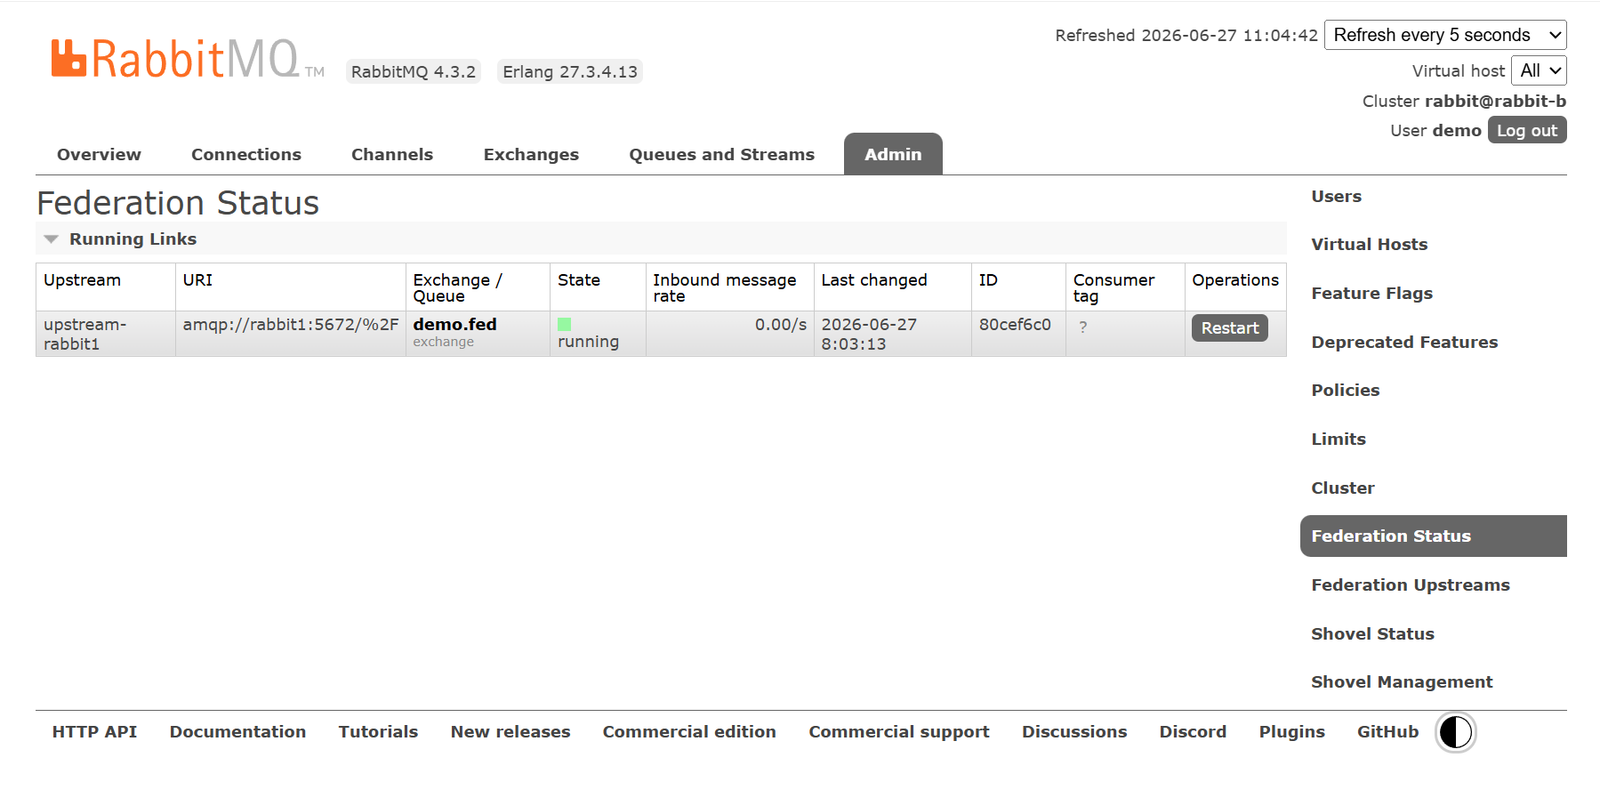Viewport: 1600px width, 799px height.
Task: Open the Refresh every 5 seconds dropdown
Action: click(x=1445, y=35)
